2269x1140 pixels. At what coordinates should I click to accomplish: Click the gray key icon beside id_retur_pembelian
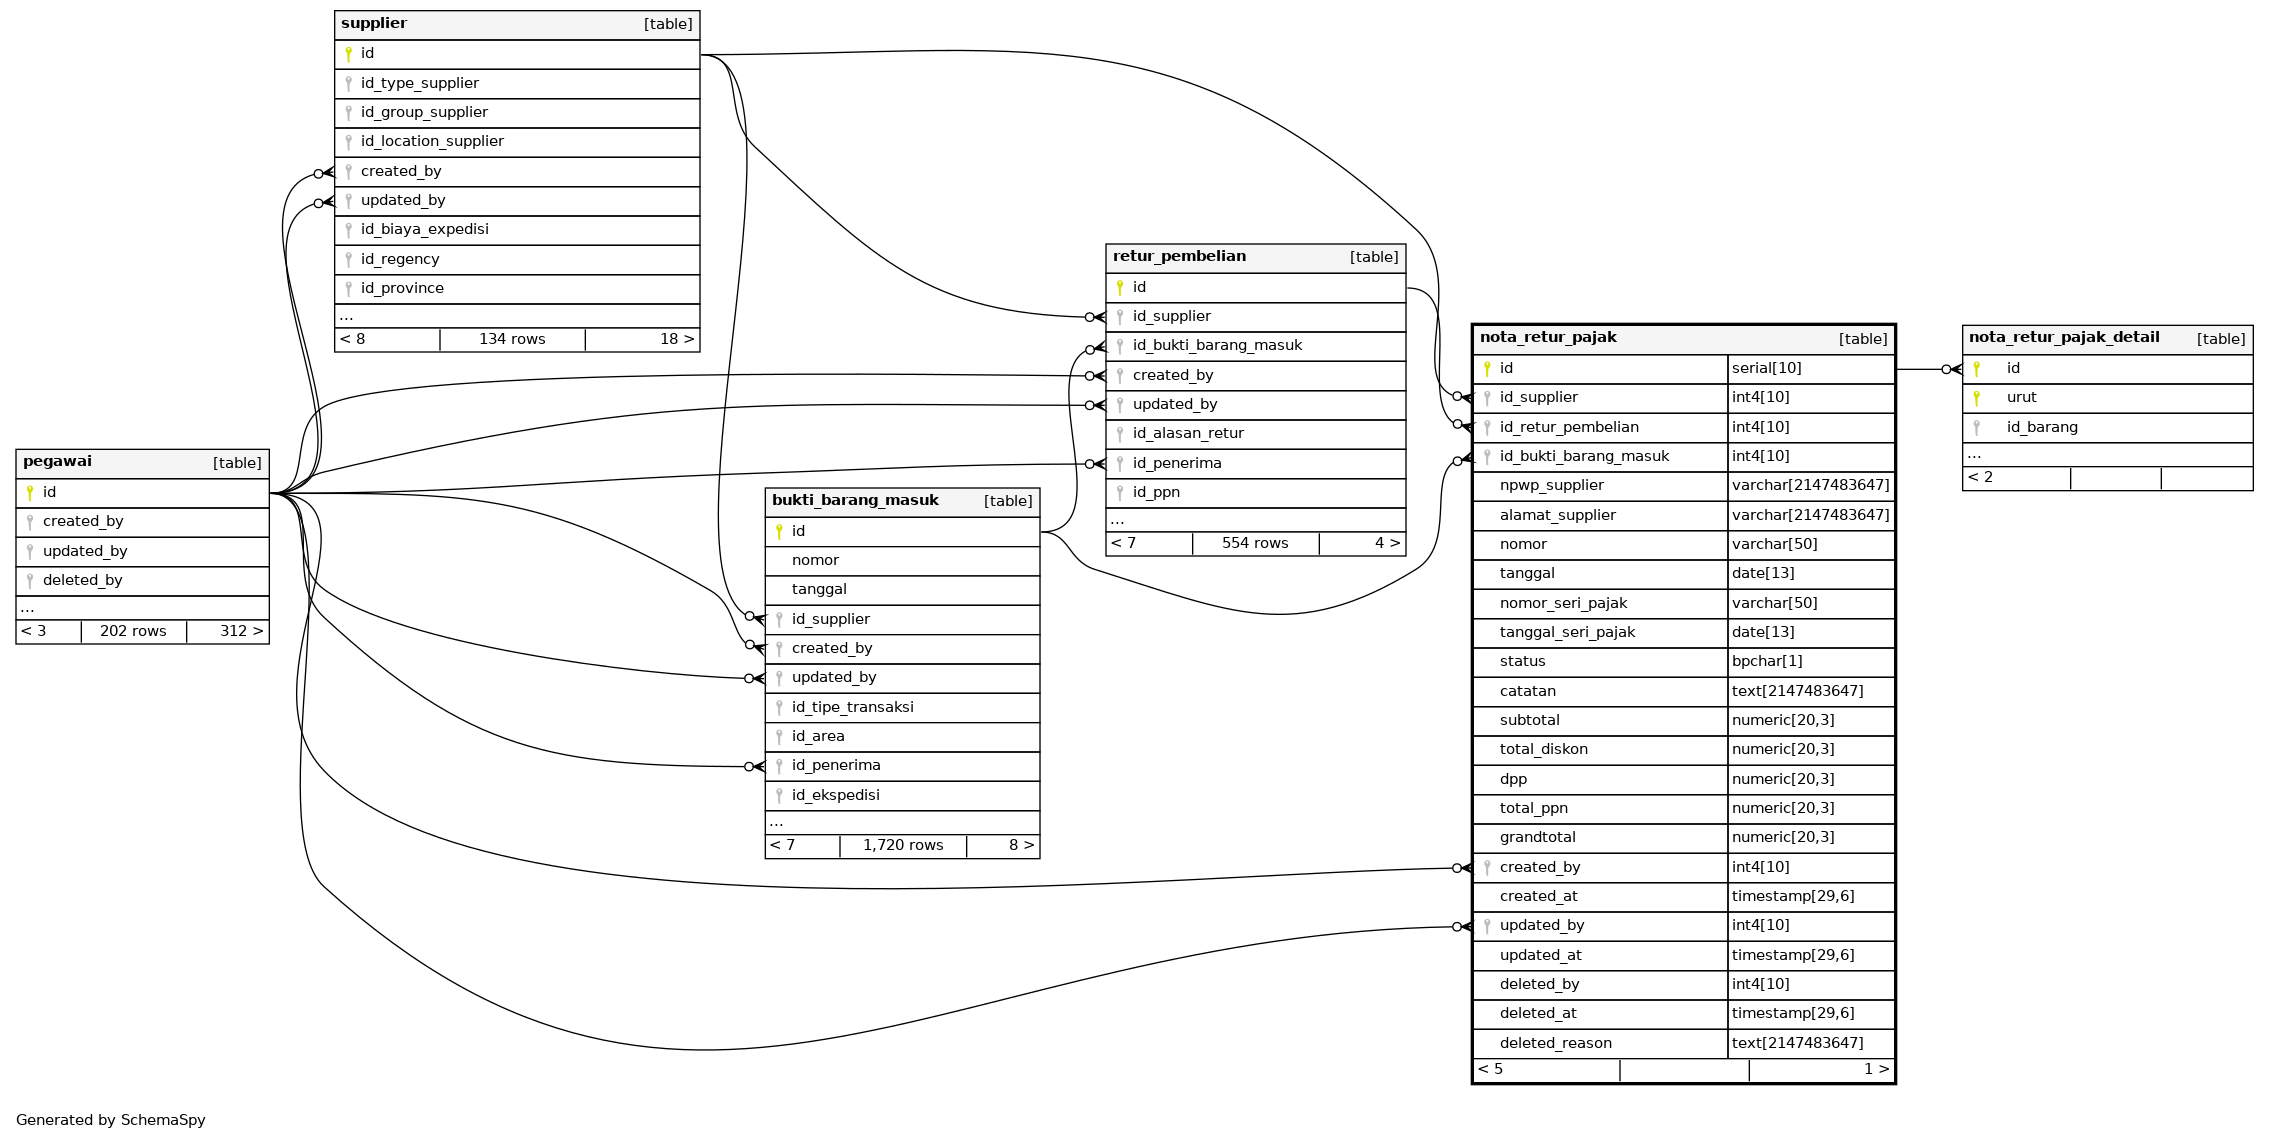(x=1487, y=428)
